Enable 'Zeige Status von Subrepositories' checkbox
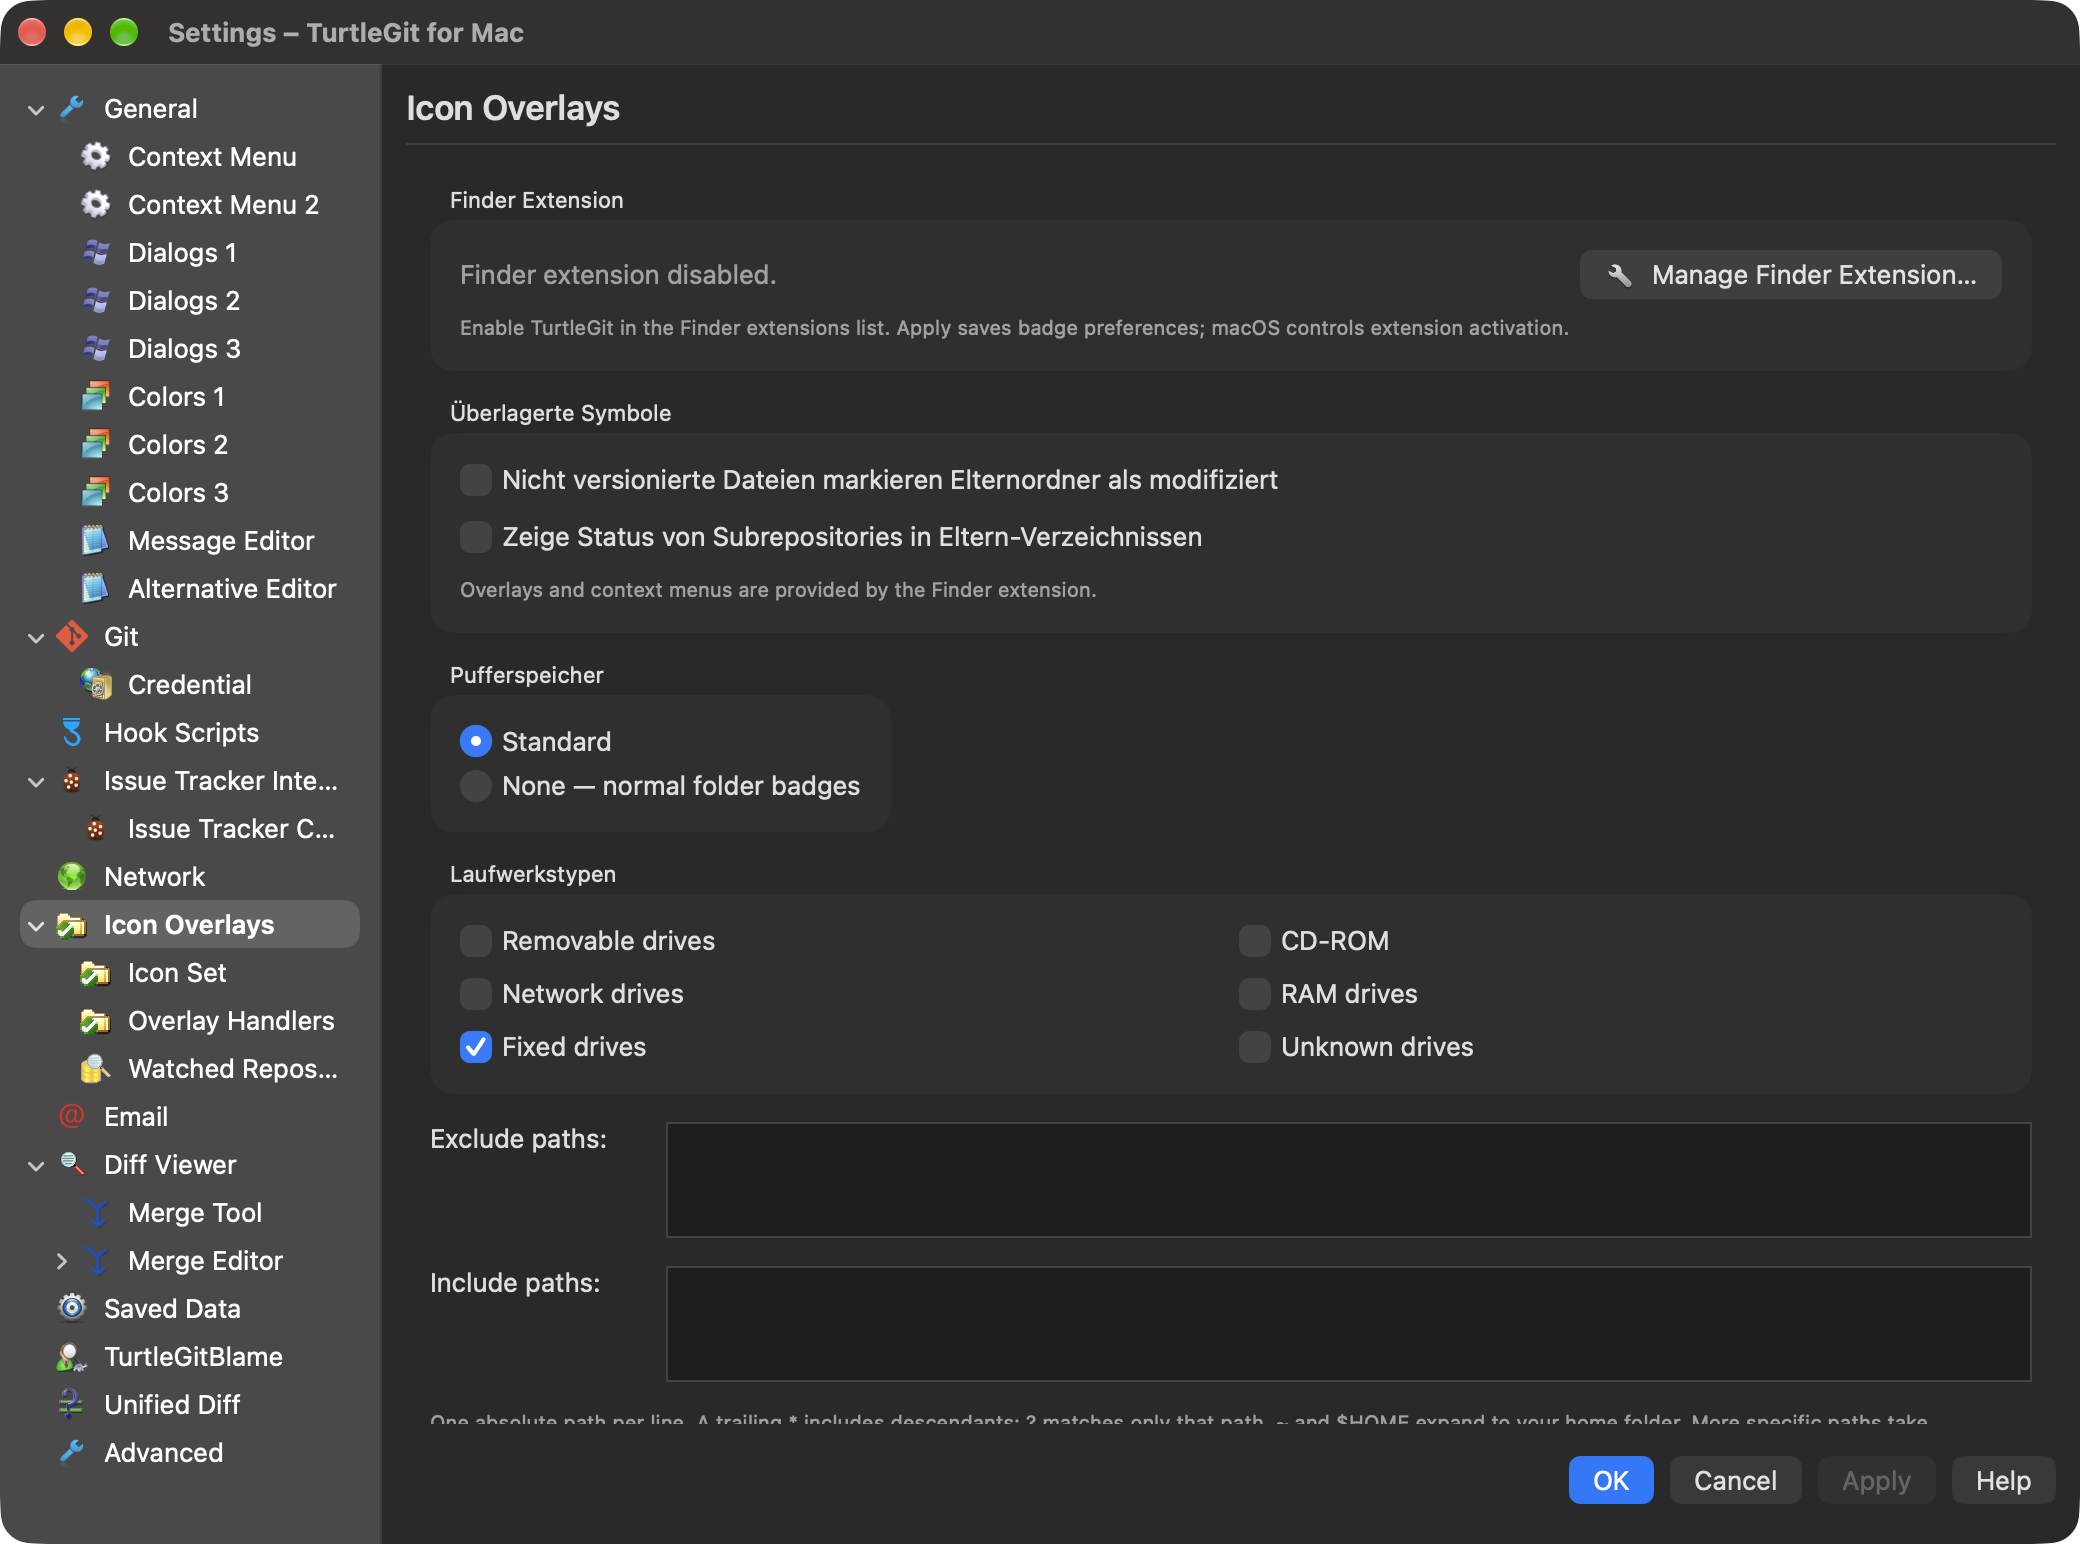 click(476, 537)
